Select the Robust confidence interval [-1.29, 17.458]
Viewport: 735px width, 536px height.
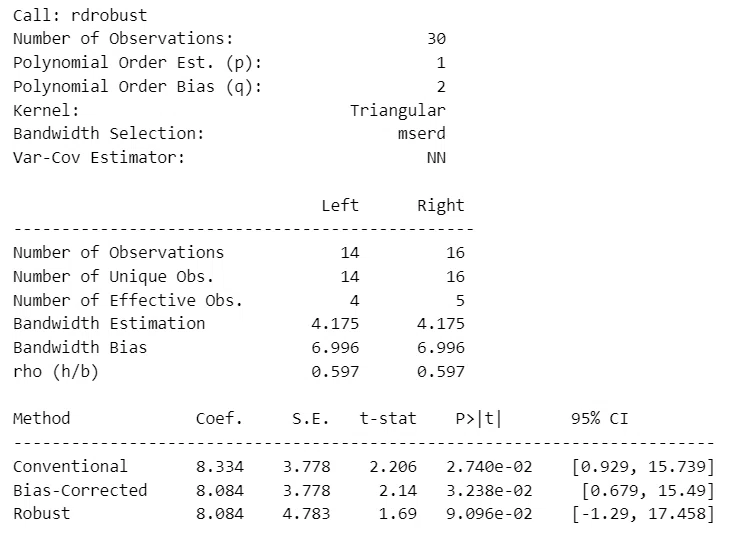[x=643, y=514]
